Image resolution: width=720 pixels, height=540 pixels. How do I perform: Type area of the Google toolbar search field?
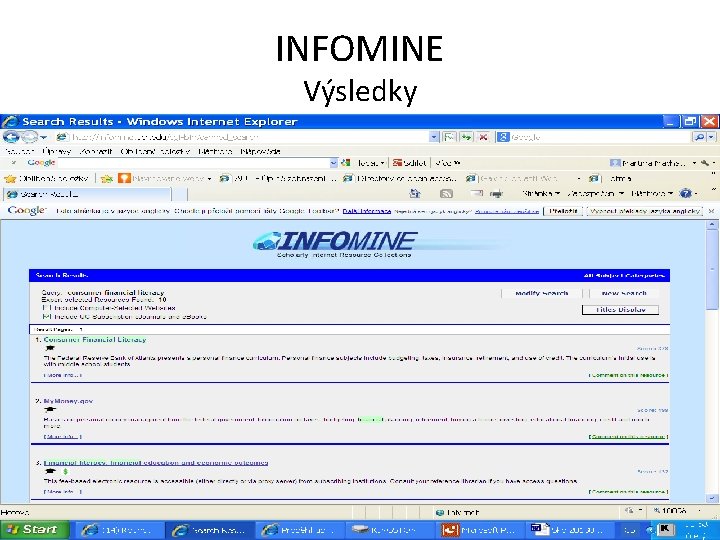tap(193, 163)
